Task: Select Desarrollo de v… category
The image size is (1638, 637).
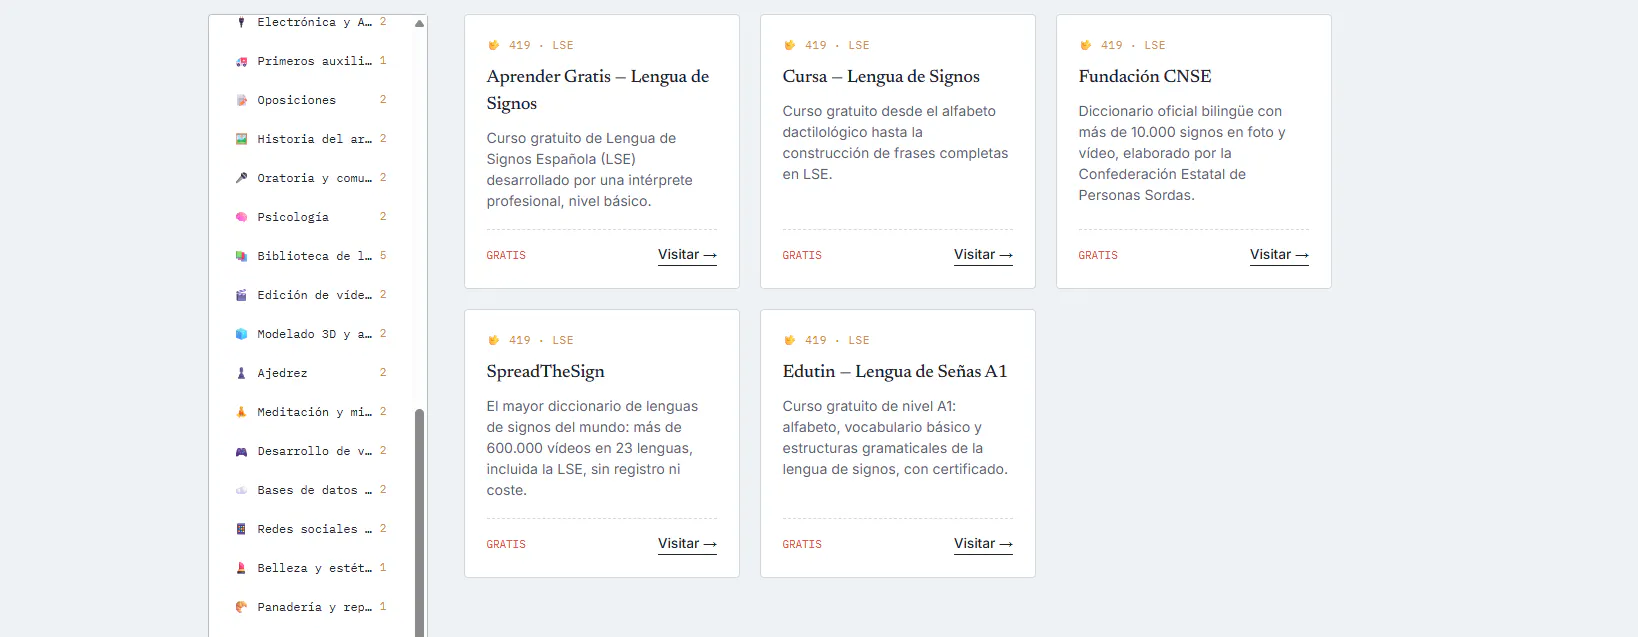Action: point(311,451)
